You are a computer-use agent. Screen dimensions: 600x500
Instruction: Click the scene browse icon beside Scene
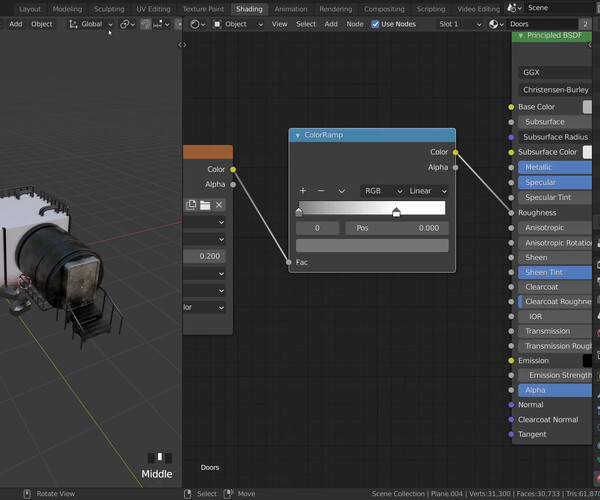(x=514, y=8)
